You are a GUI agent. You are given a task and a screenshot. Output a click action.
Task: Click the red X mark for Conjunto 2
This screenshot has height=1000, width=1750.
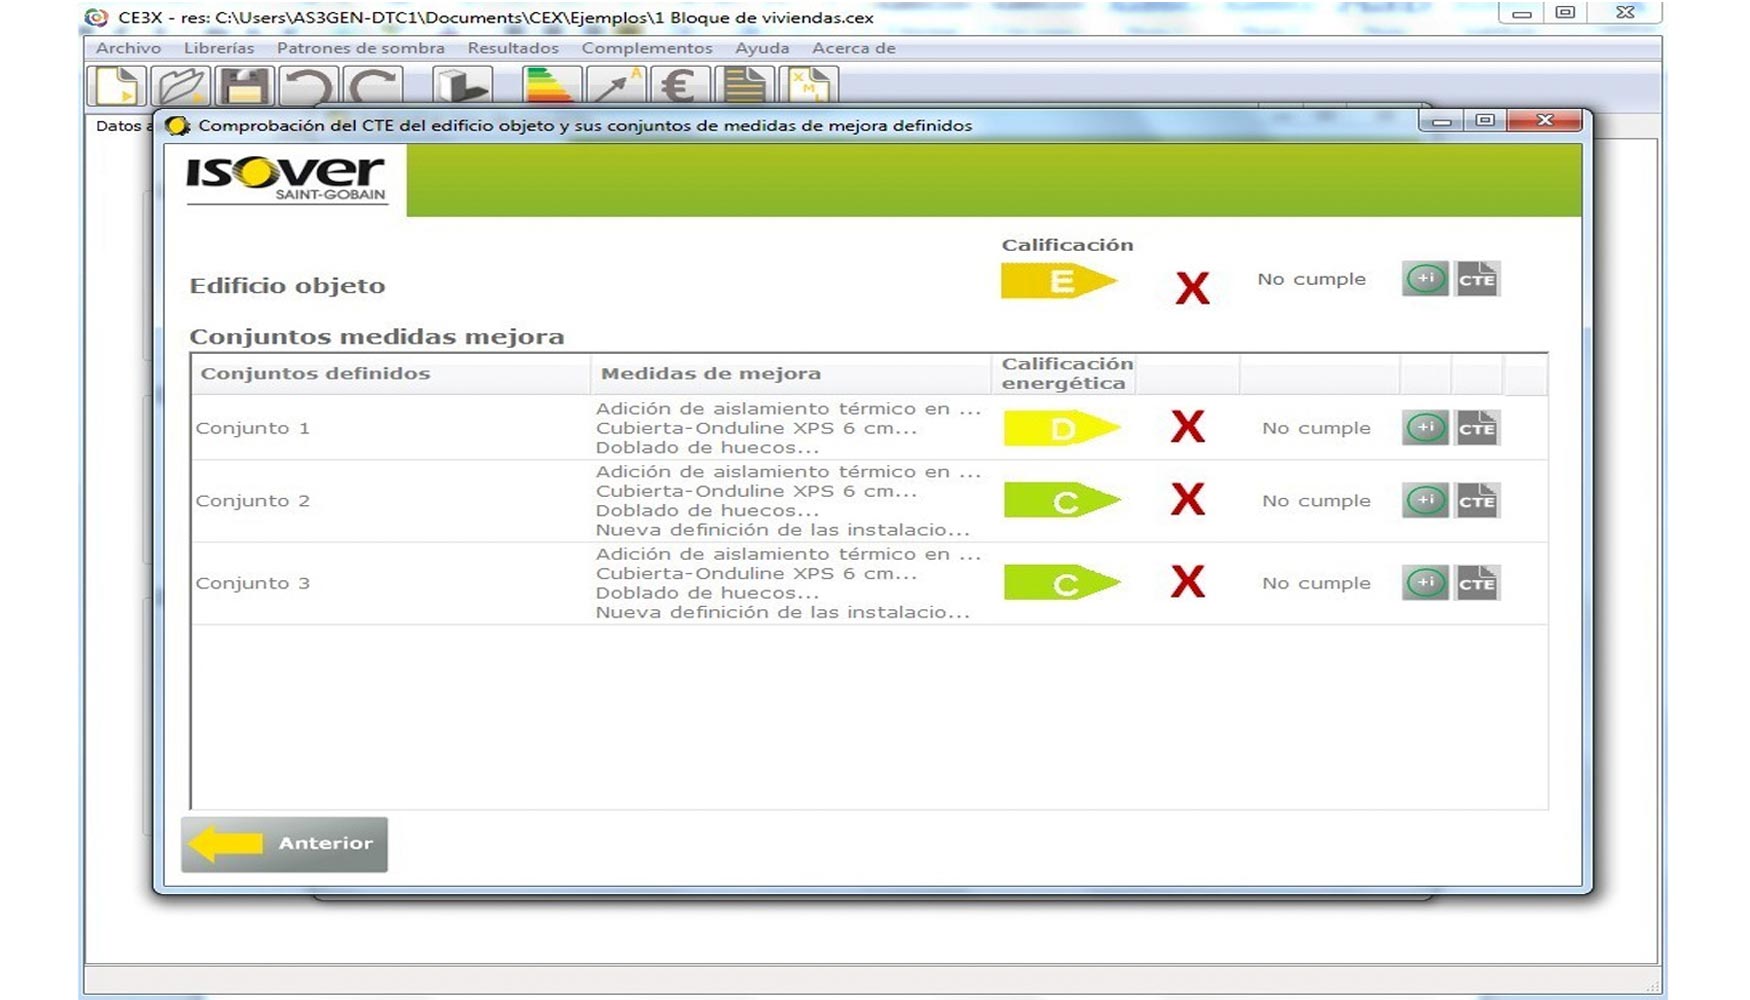point(1188,499)
